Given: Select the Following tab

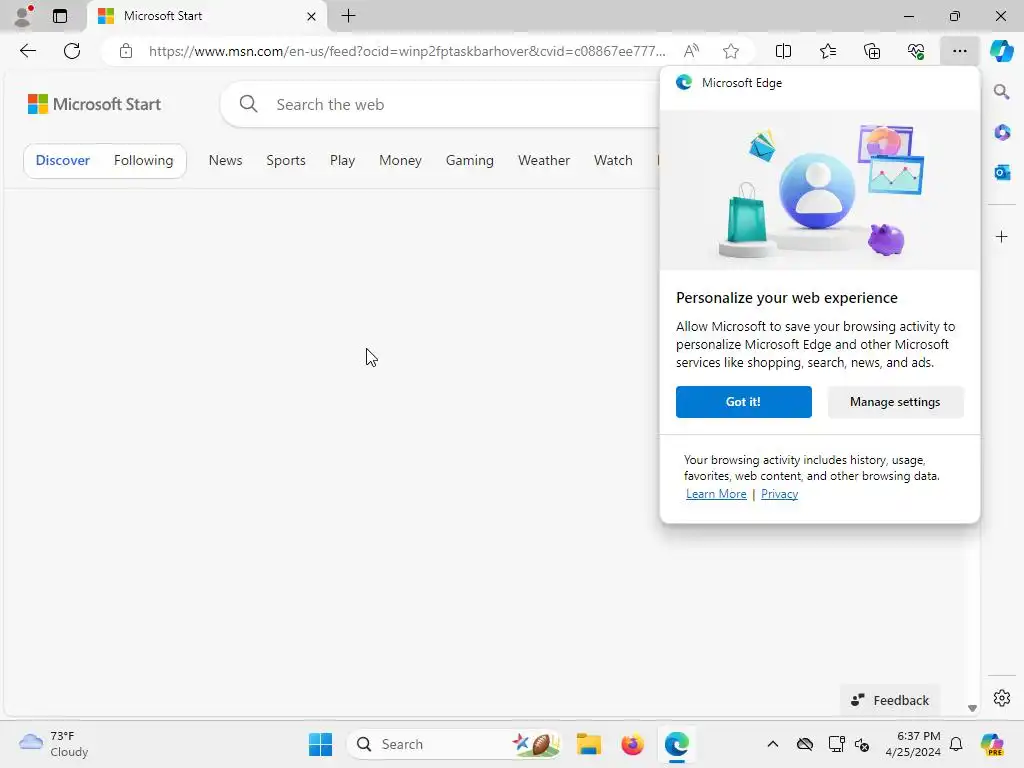Looking at the screenshot, I should coord(144,161).
